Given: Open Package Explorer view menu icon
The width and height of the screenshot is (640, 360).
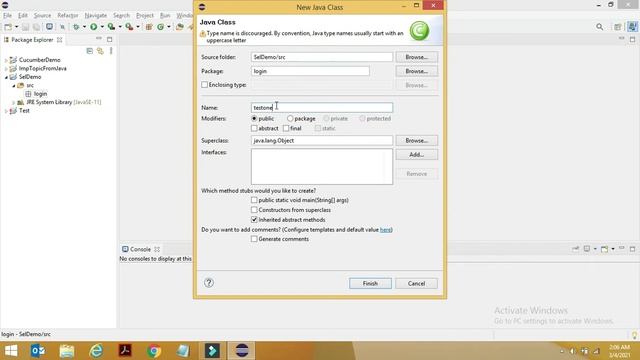Looking at the screenshot, I should tap(111, 51).
